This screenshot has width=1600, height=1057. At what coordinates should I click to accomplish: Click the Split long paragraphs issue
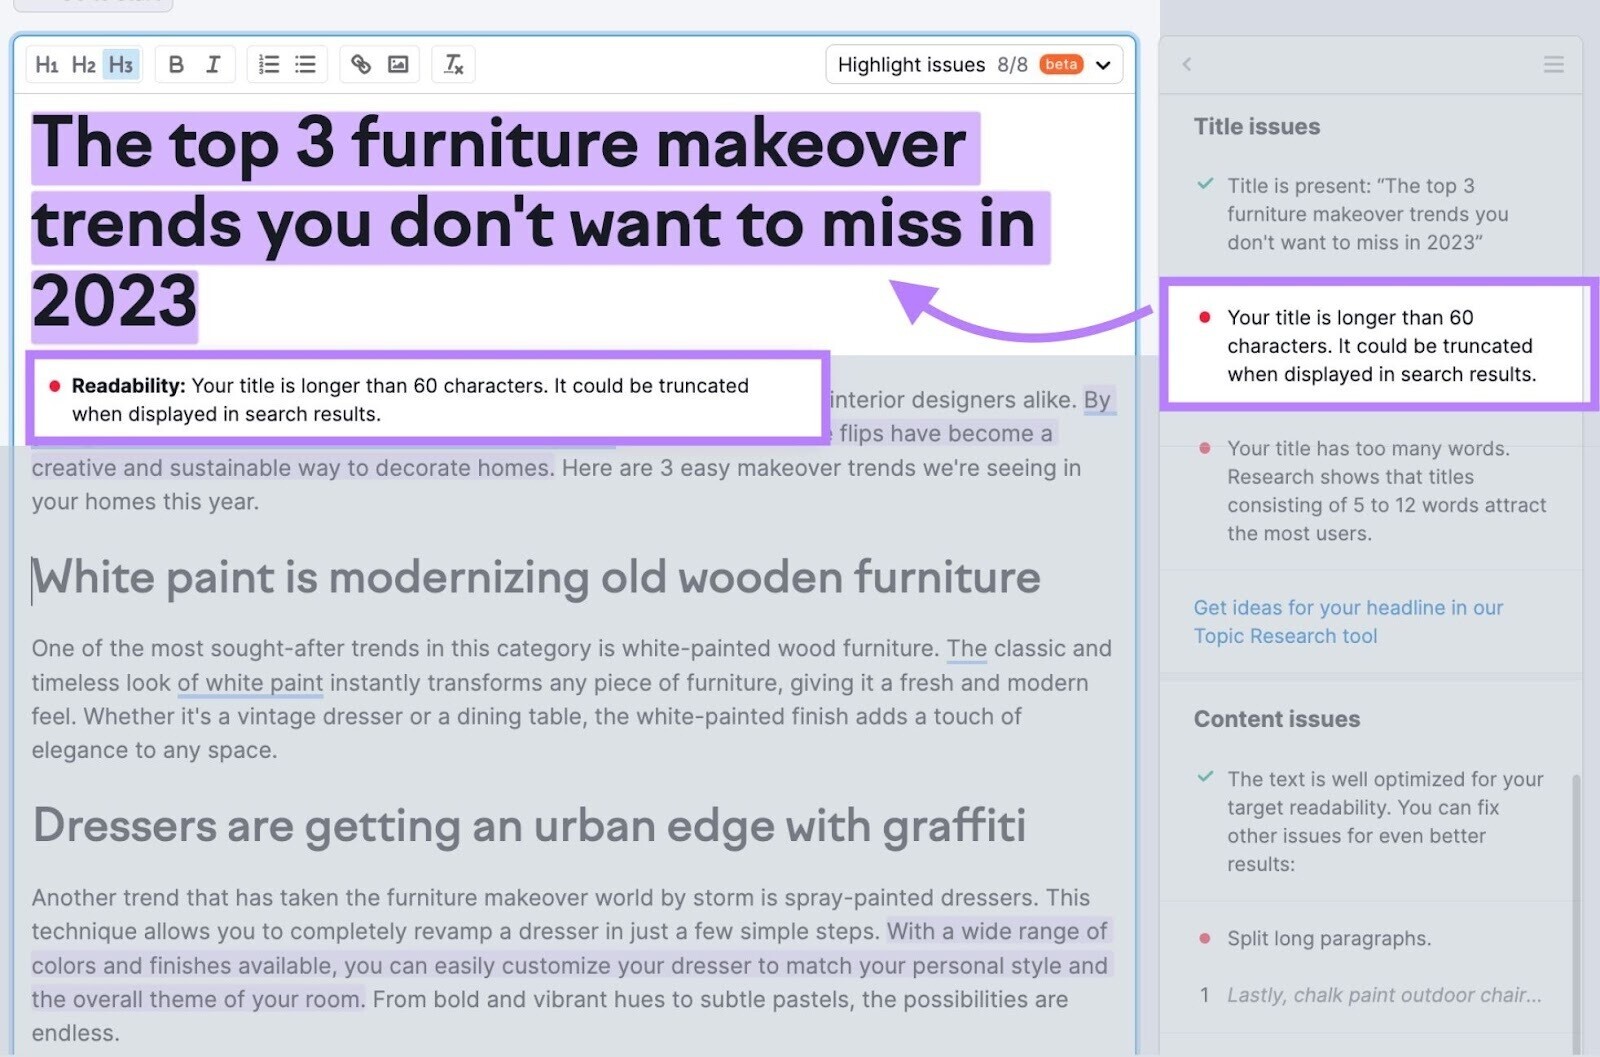click(x=1330, y=939)
